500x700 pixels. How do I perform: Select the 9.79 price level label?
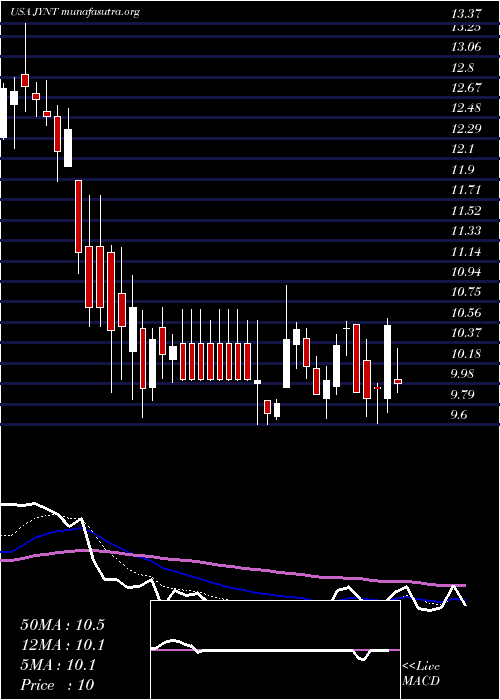pos(463,395)
